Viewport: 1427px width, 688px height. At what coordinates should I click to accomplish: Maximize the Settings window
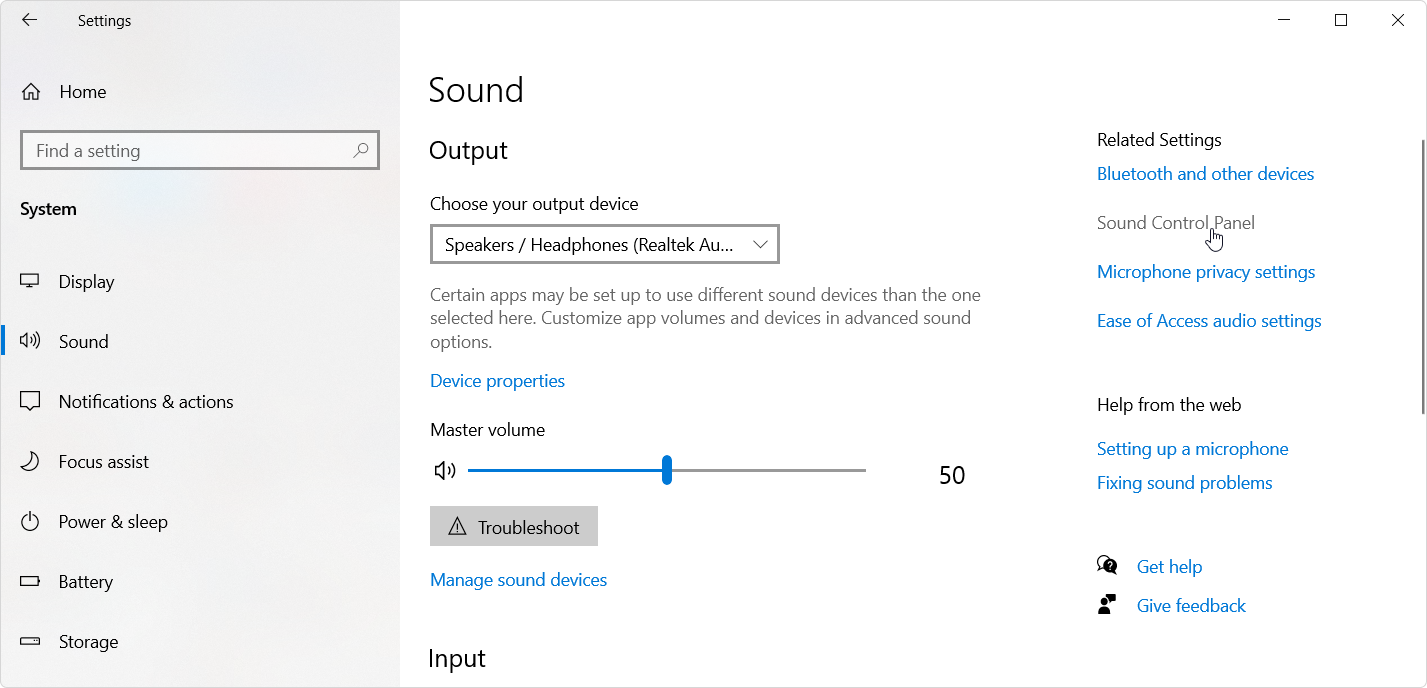1341,20
